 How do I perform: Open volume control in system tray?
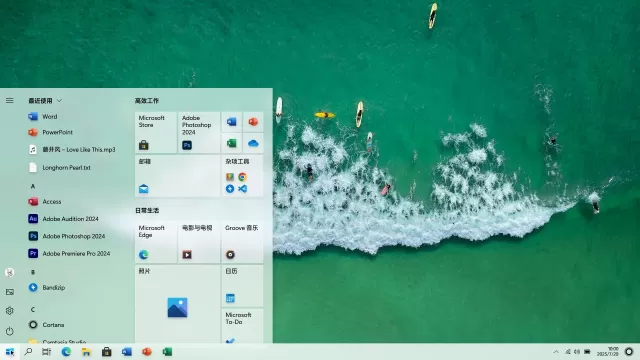(x=577, y=352)
